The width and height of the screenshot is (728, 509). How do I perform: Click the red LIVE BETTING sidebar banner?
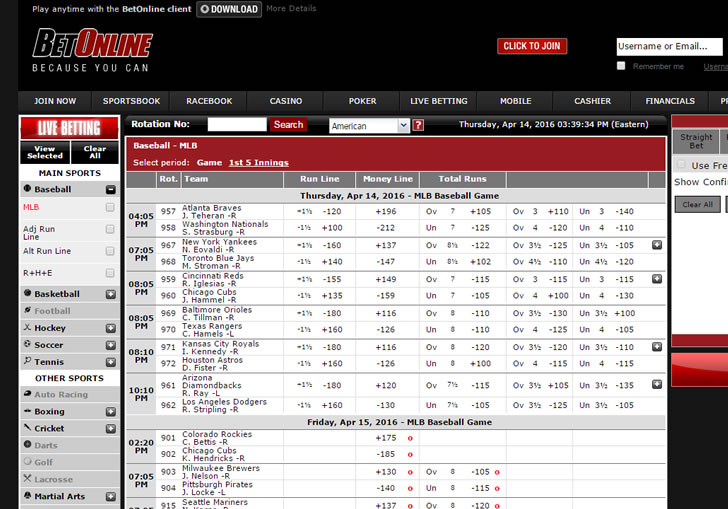(69, 128)
